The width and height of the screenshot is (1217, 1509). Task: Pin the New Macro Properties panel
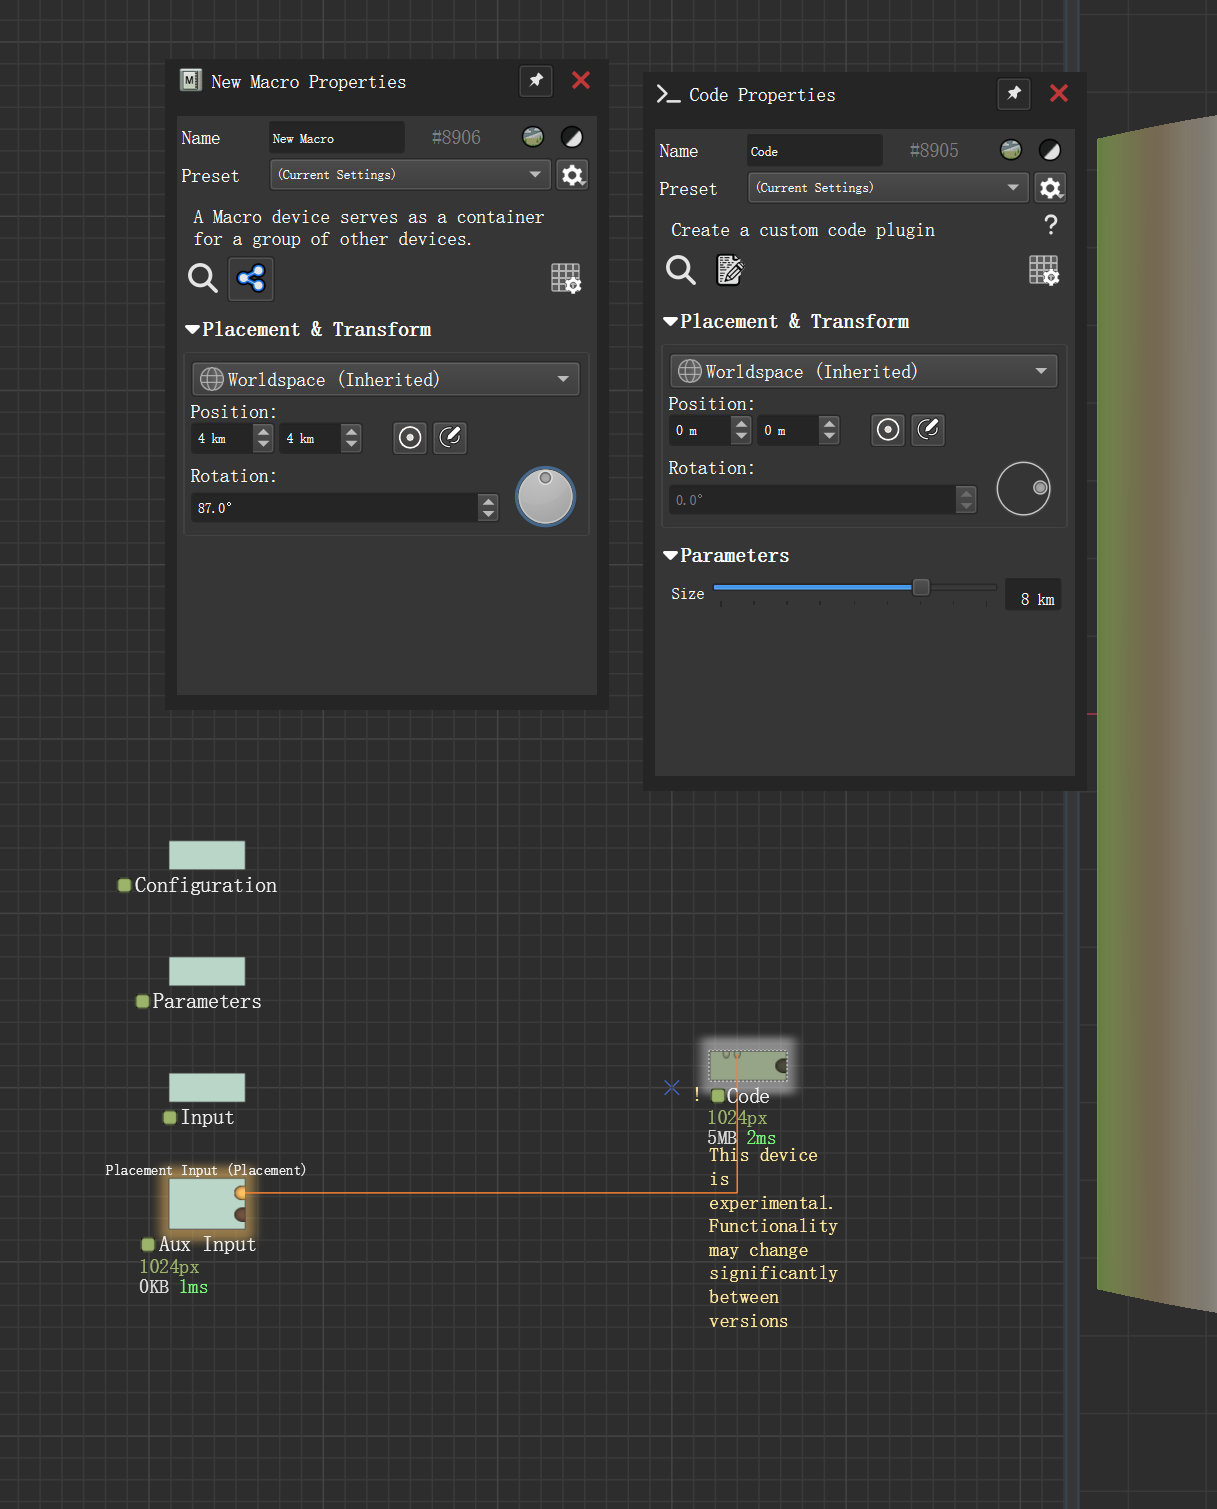pos(536,81)
